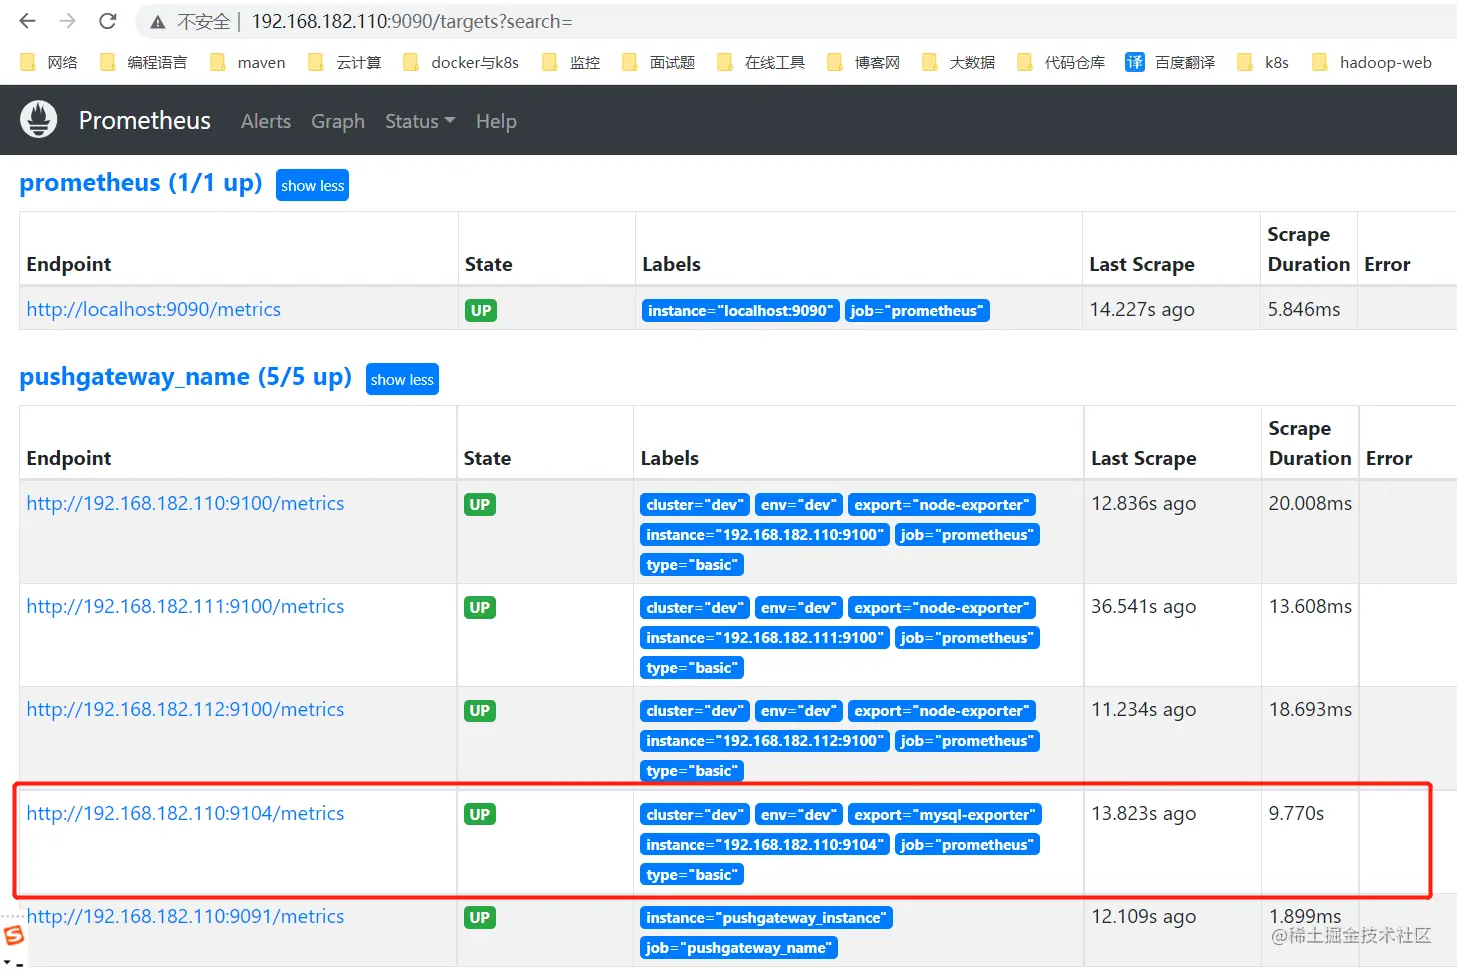Viewport: 1457px width, 971px height.
Task: Click the 20.008ms scrape duration value
Action: (x=1310, y=503)
